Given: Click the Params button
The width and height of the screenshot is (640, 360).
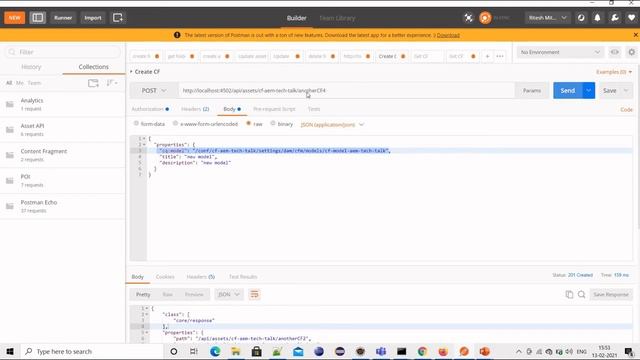Looking at the screenshot, I should tap(532, 91).
